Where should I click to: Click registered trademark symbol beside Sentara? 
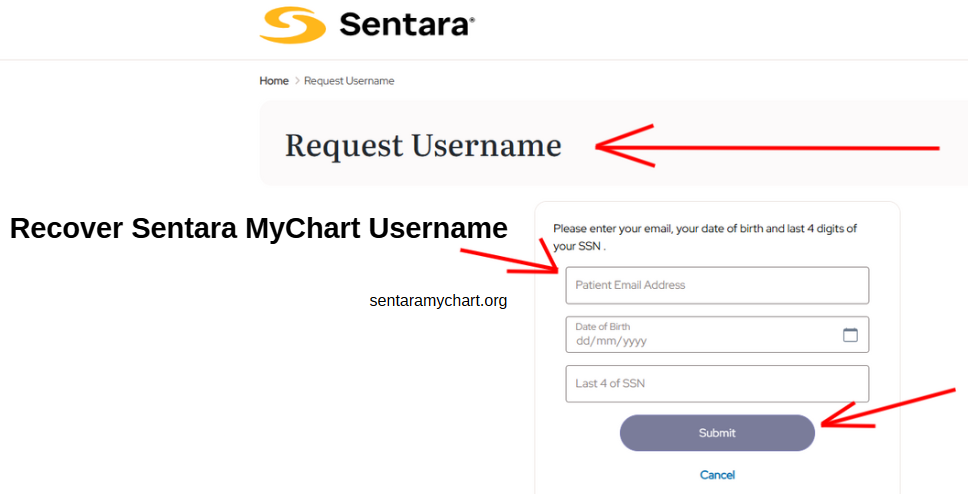tap(472, 20)
